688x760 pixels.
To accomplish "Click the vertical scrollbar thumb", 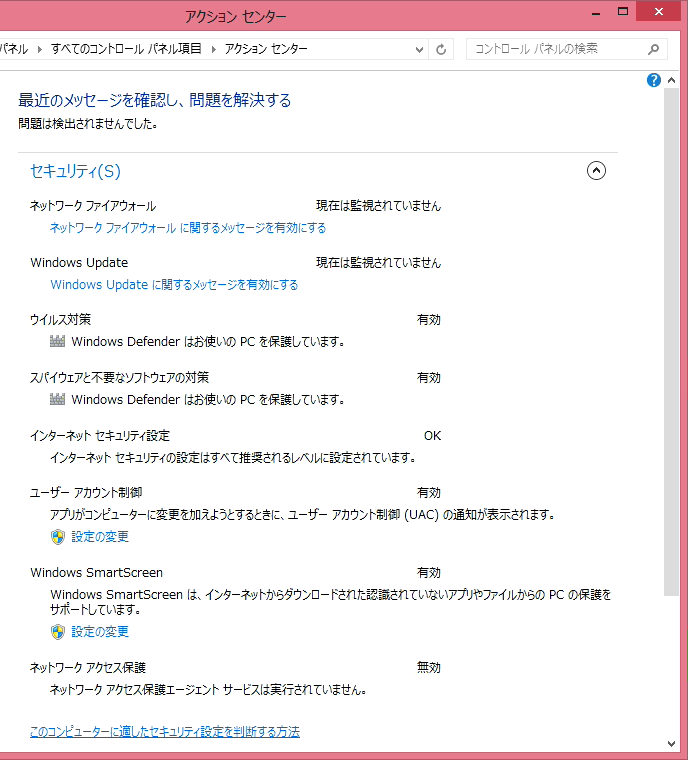I will coord(671,342).
